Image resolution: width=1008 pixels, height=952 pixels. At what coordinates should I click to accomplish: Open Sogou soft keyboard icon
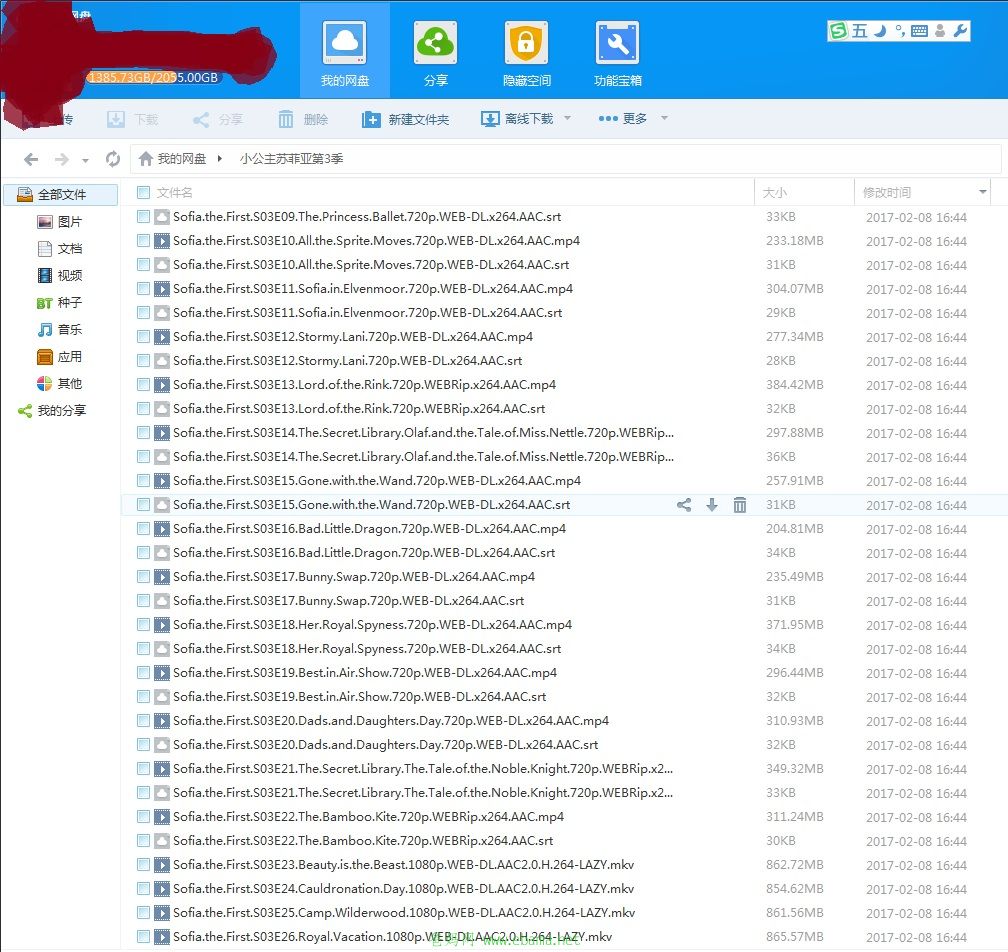[919, 31]
